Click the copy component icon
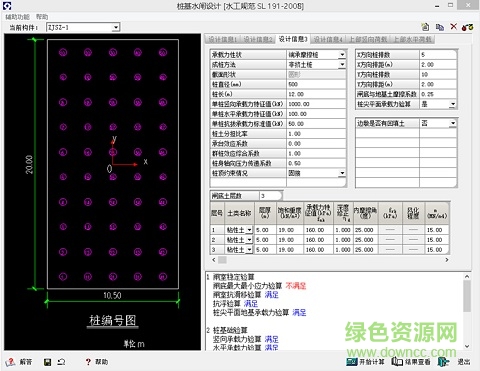 pyautogui.click(x=440, y=27)
